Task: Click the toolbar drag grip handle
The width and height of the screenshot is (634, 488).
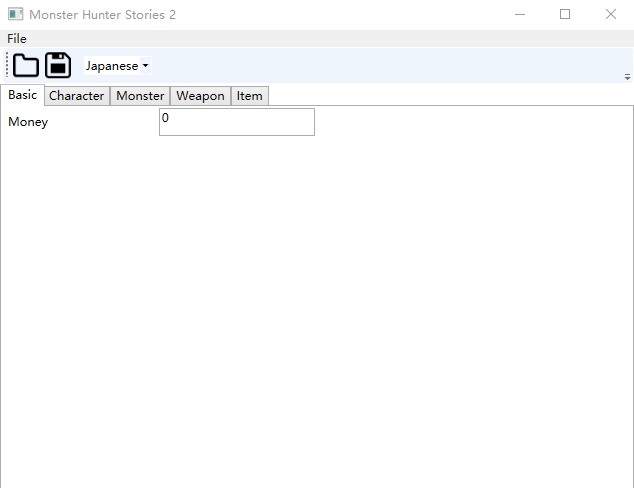Action: 7,65
